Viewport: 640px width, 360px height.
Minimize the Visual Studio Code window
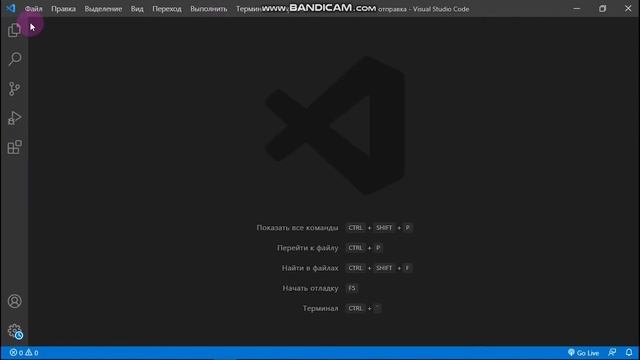pos(577,9)
